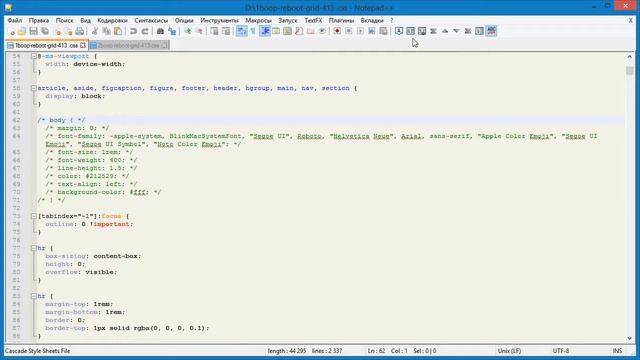640x360 pixels.
Task: Collapse the @-ms-viewport block fold marker
Action: pyautogui.click(x=34, y=56)
